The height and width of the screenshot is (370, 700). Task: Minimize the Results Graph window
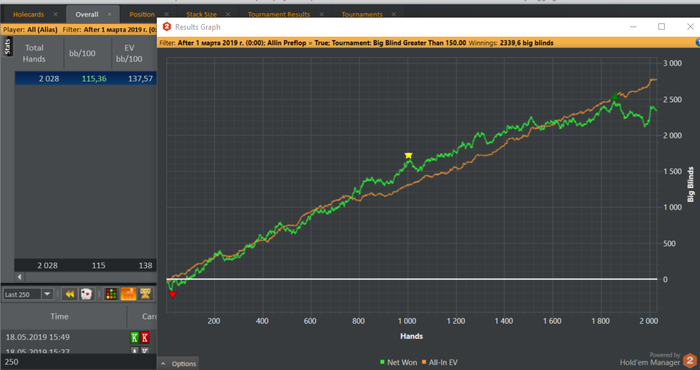click(x=633, y=27)
